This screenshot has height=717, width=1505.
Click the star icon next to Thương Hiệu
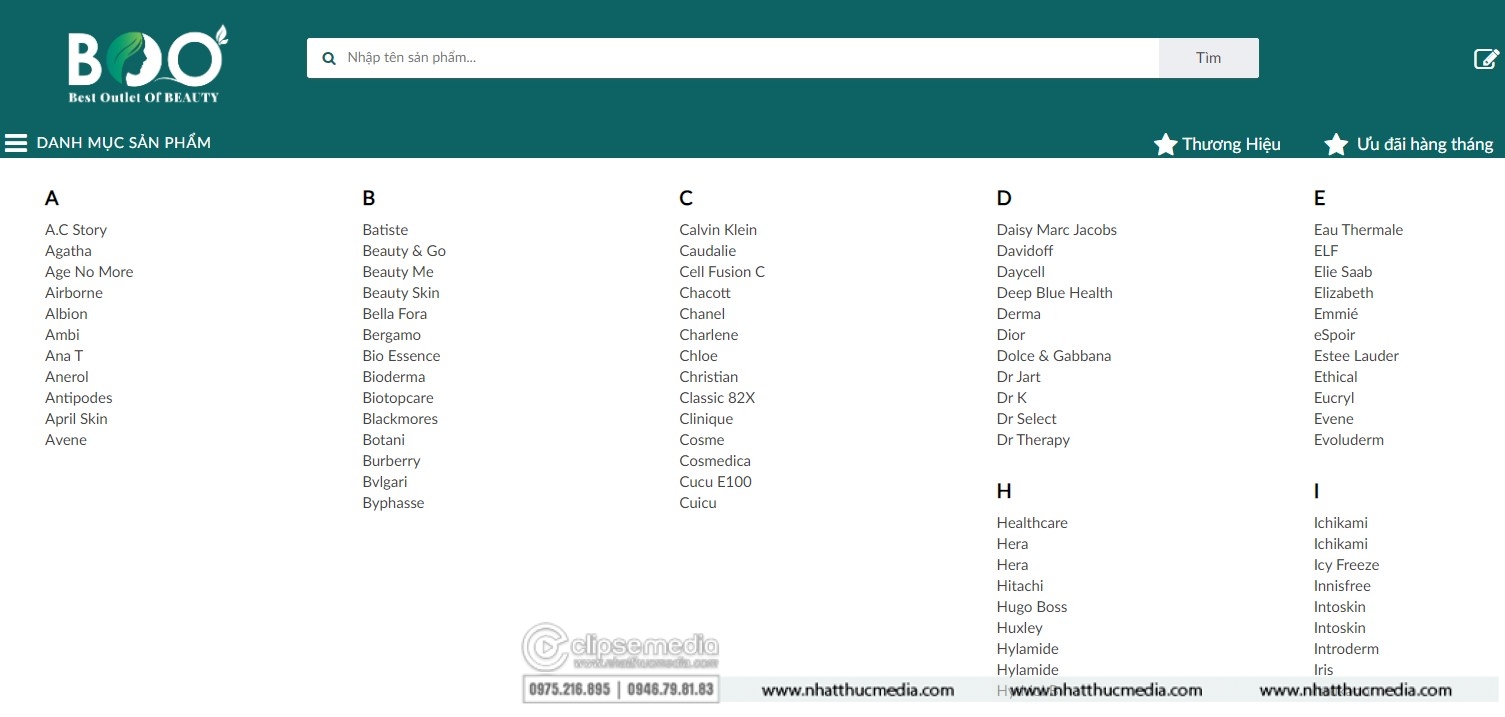pos(1165,145)
